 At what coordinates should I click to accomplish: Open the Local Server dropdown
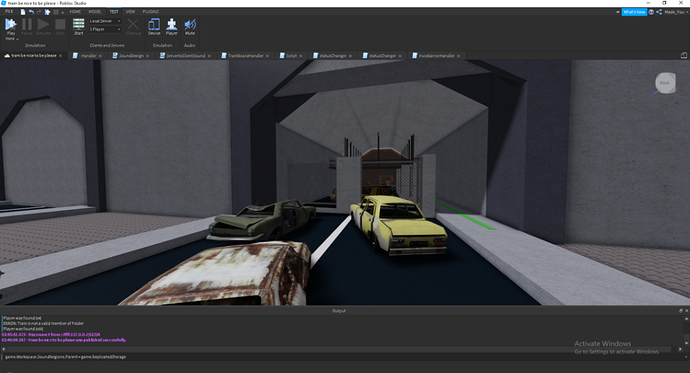105,21
